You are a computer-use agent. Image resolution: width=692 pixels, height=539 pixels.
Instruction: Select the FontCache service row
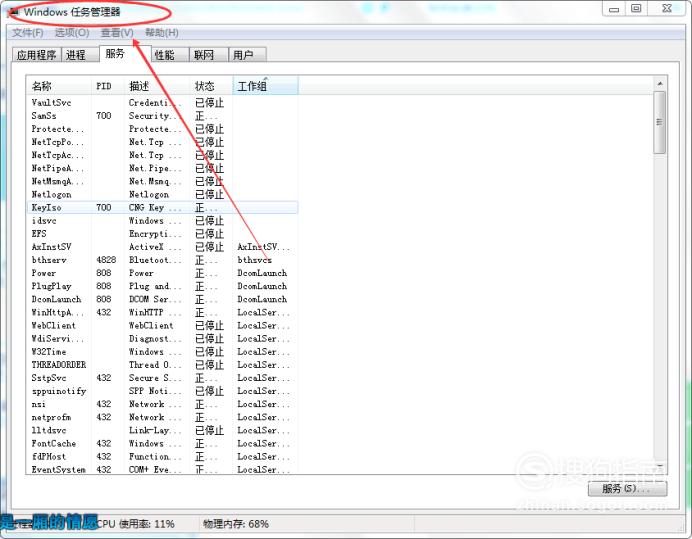(162, 443)
